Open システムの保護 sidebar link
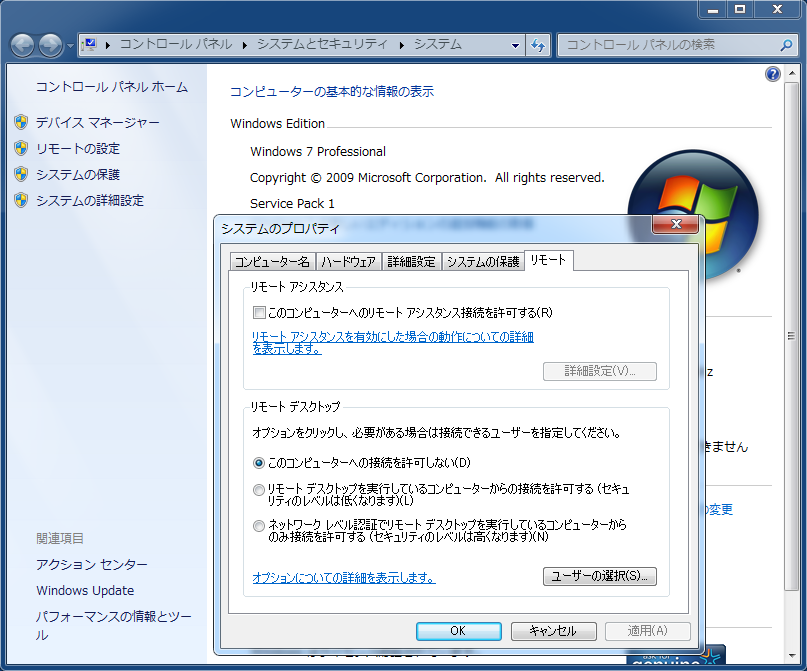The width and height of the screenshot is (807, 671). [78, 174]
